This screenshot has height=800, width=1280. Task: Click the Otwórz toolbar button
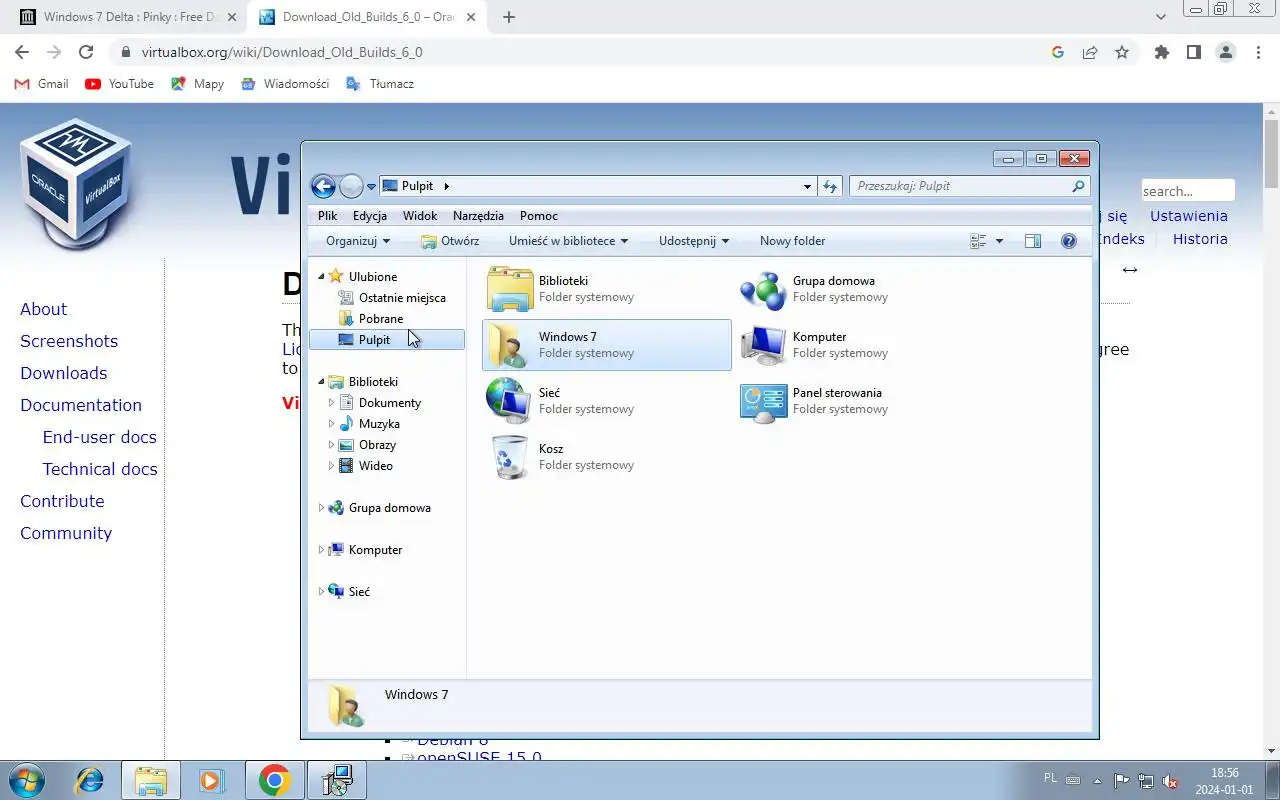(450, 241)
